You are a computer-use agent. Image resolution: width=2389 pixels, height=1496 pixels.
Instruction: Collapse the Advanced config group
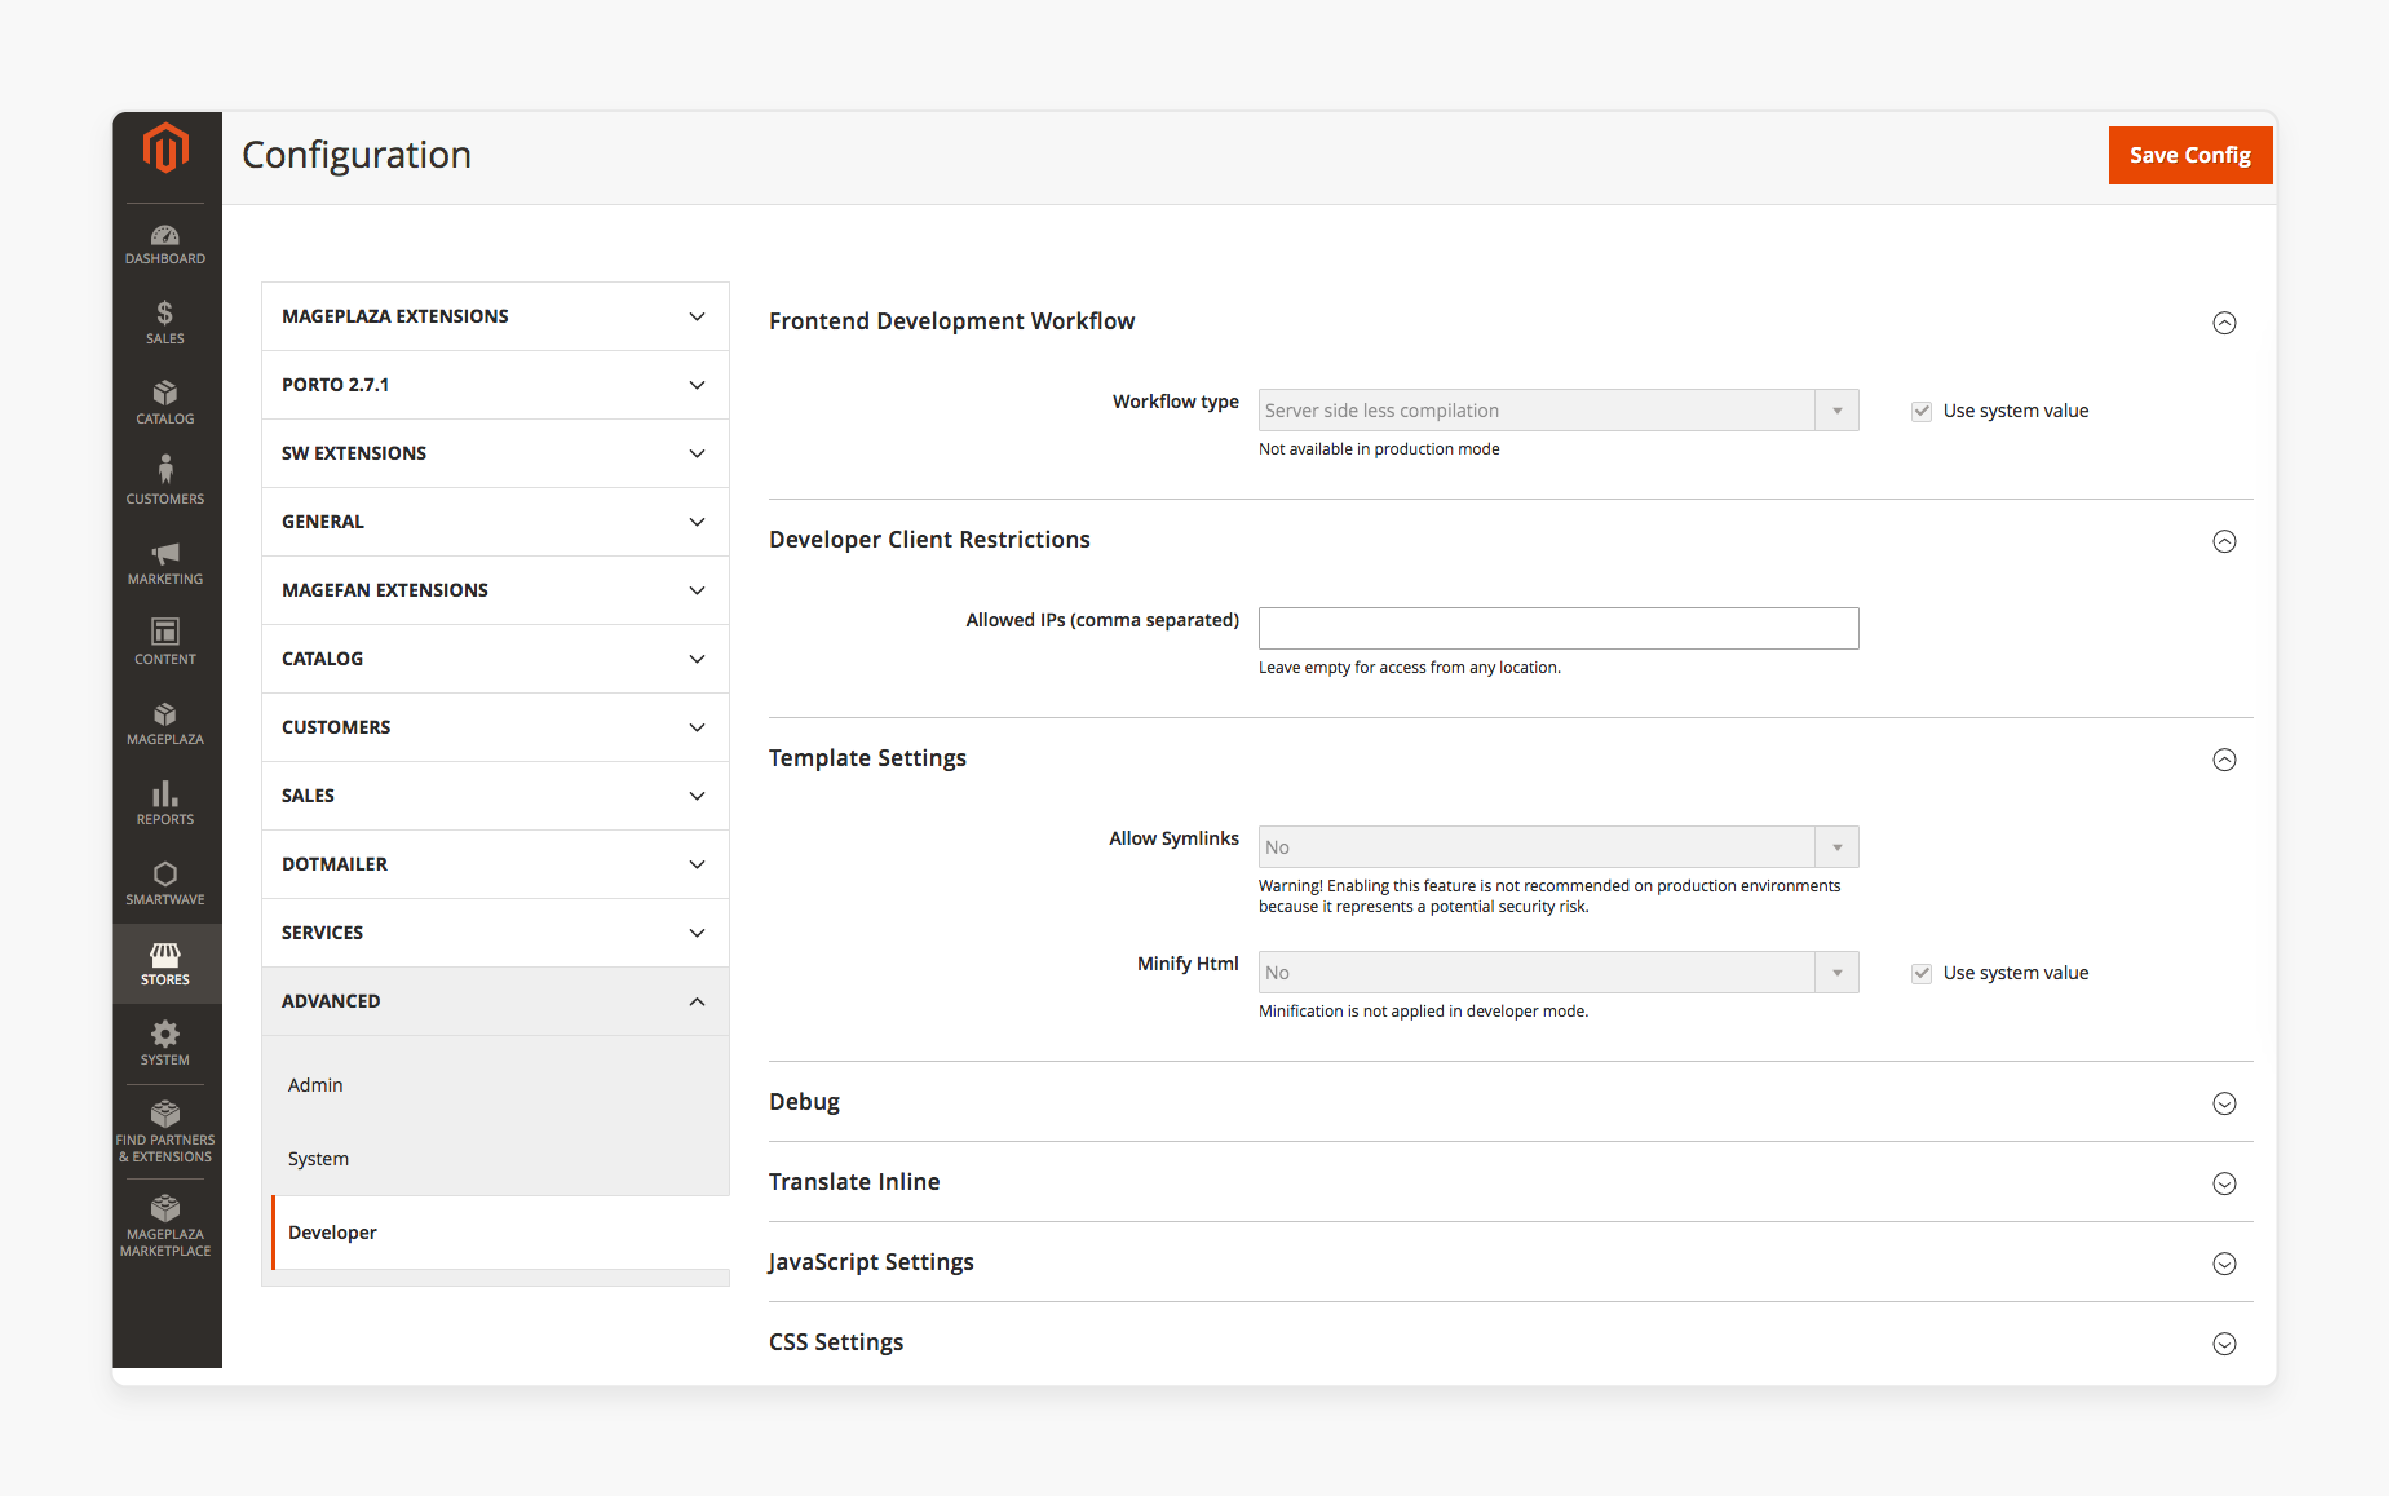(x=495, y=1001)
